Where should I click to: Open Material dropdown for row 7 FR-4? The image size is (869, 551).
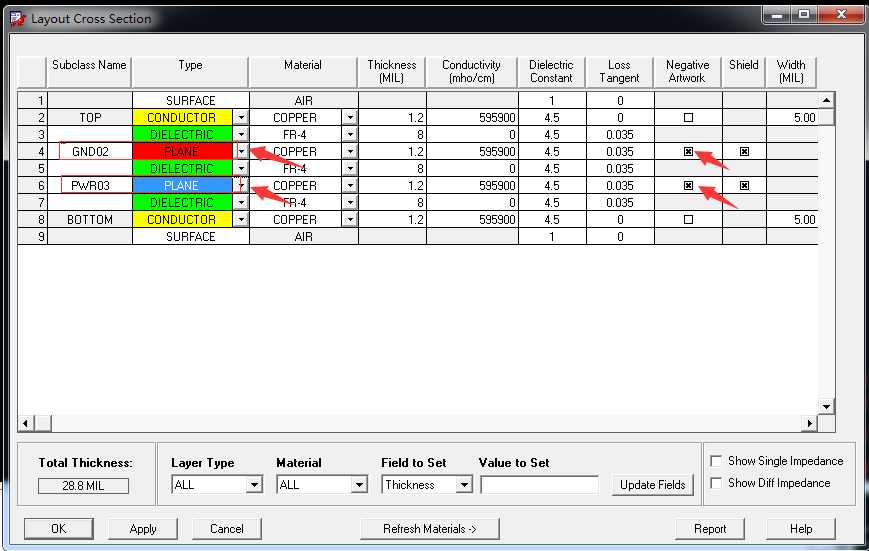point(350,202)
